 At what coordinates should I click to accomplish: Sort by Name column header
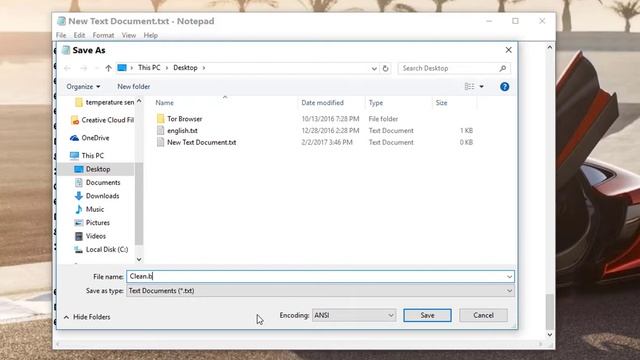click(x=164, y=103)
